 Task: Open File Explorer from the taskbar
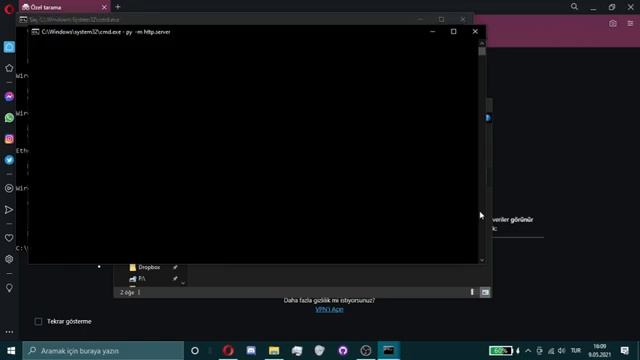point(274,351)
